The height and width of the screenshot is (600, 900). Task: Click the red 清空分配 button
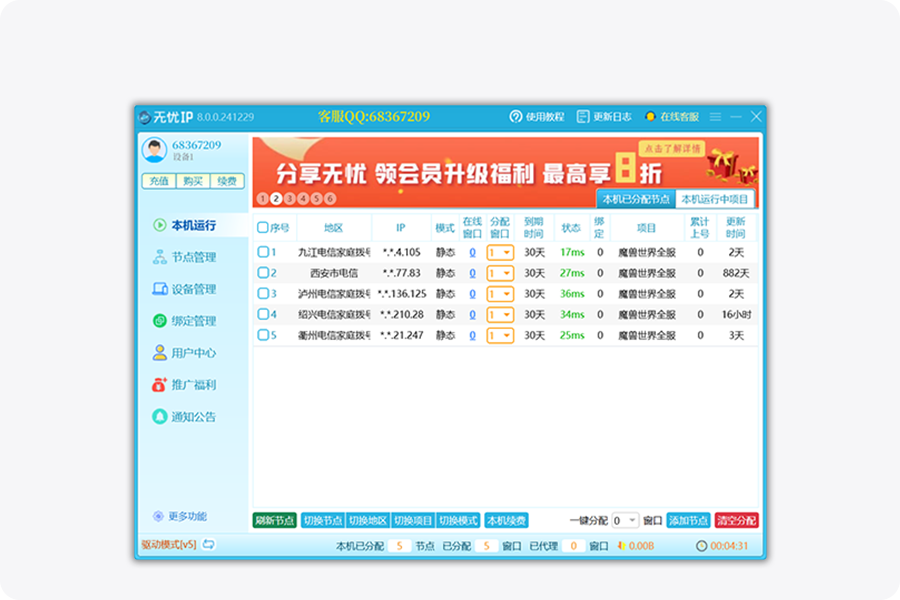tap(736, 521)
